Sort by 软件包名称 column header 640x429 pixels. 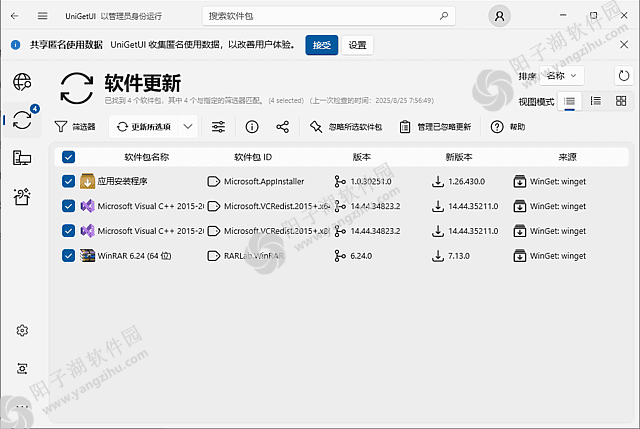(147, 157)
